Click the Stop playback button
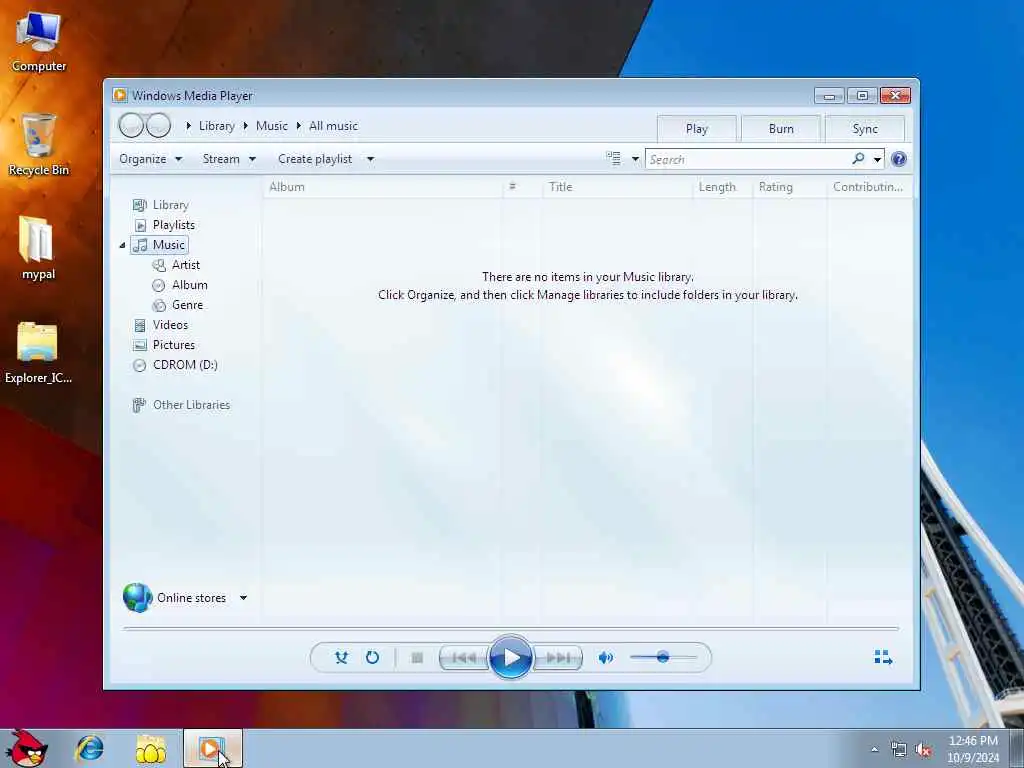 (417, 658)
